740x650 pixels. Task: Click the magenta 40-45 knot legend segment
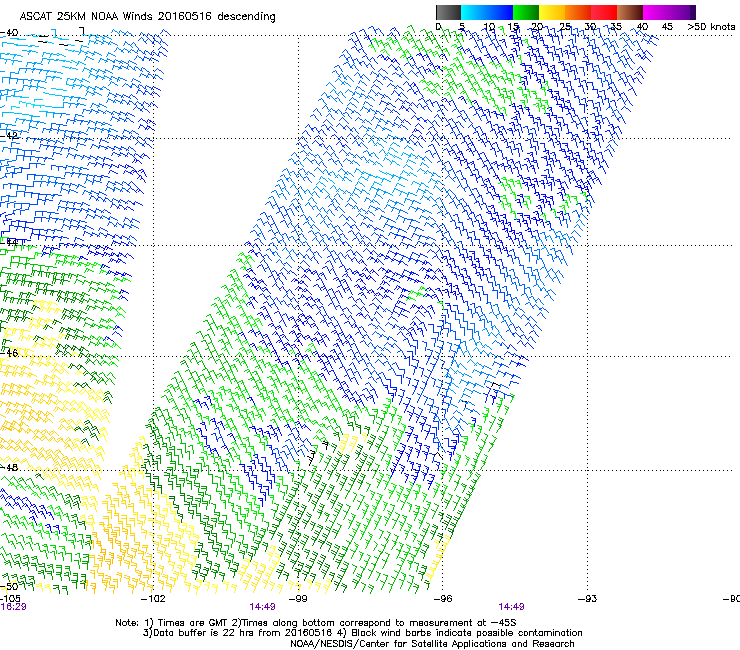656,12
